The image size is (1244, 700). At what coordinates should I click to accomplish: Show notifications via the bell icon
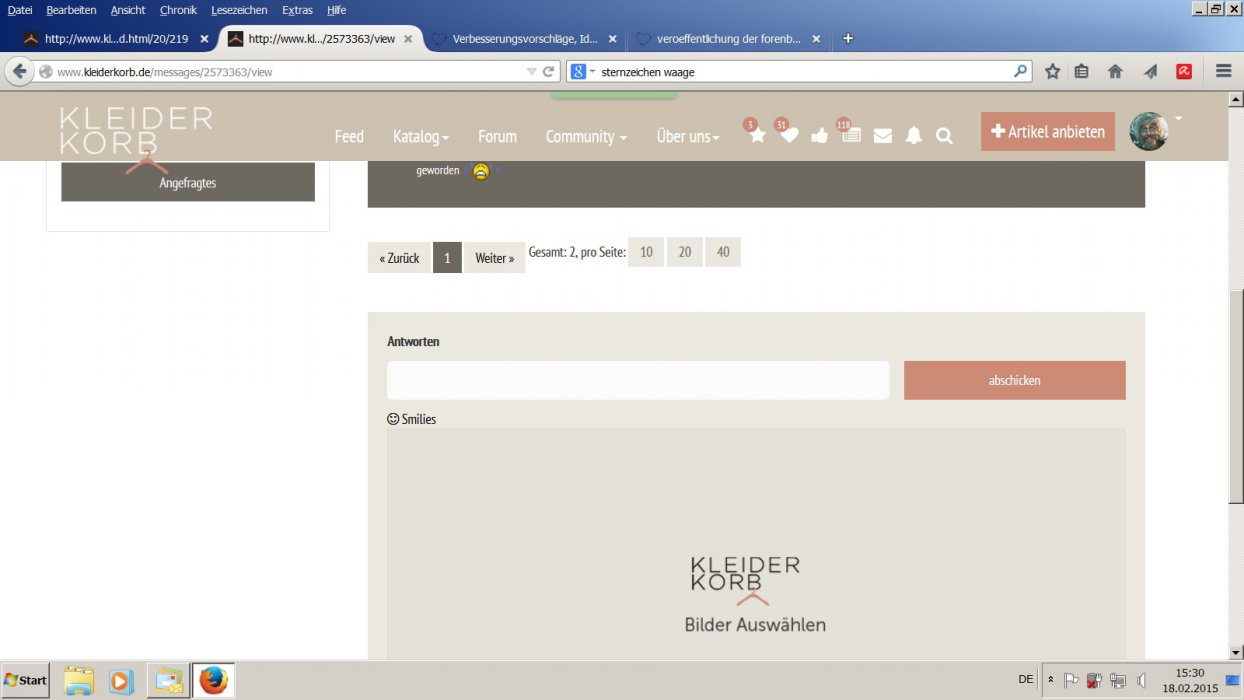pos(913,136)
